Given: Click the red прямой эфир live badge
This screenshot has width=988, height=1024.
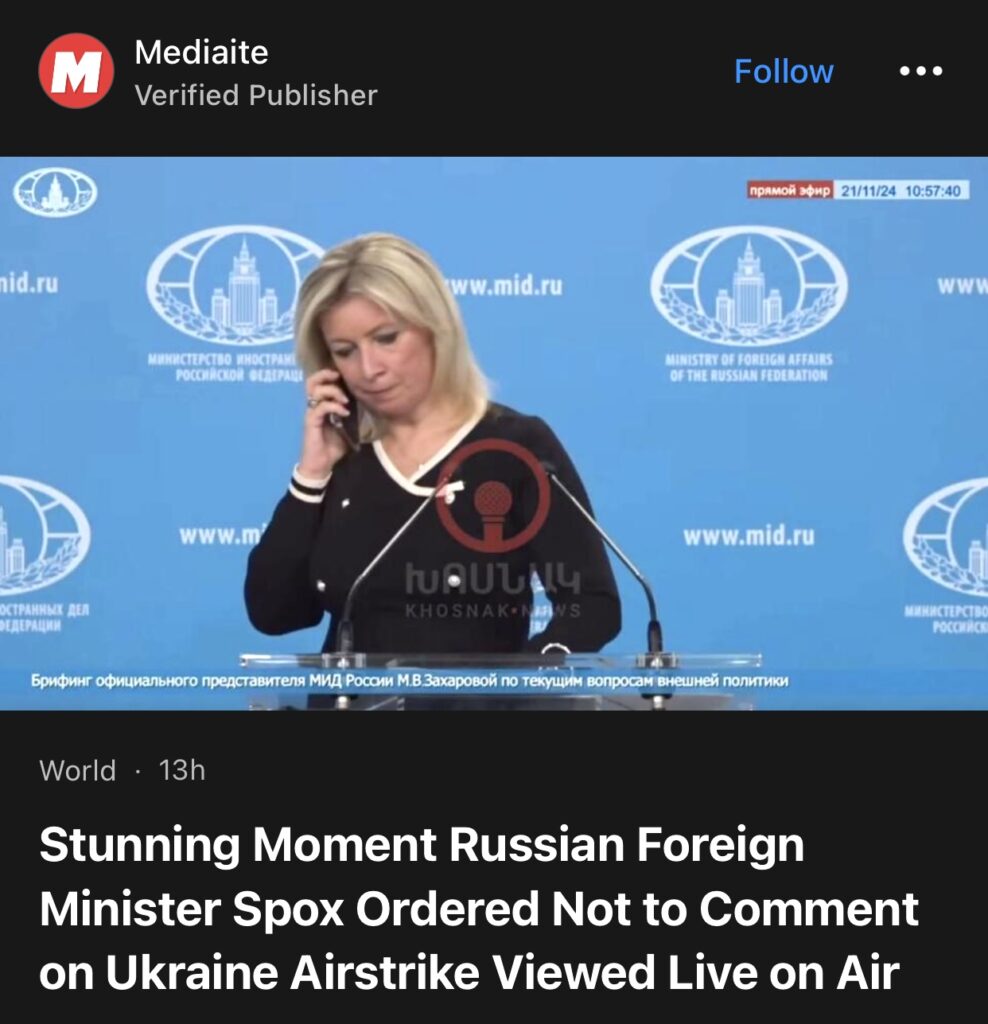Looking at the screenshot, I should click(790, 190).
